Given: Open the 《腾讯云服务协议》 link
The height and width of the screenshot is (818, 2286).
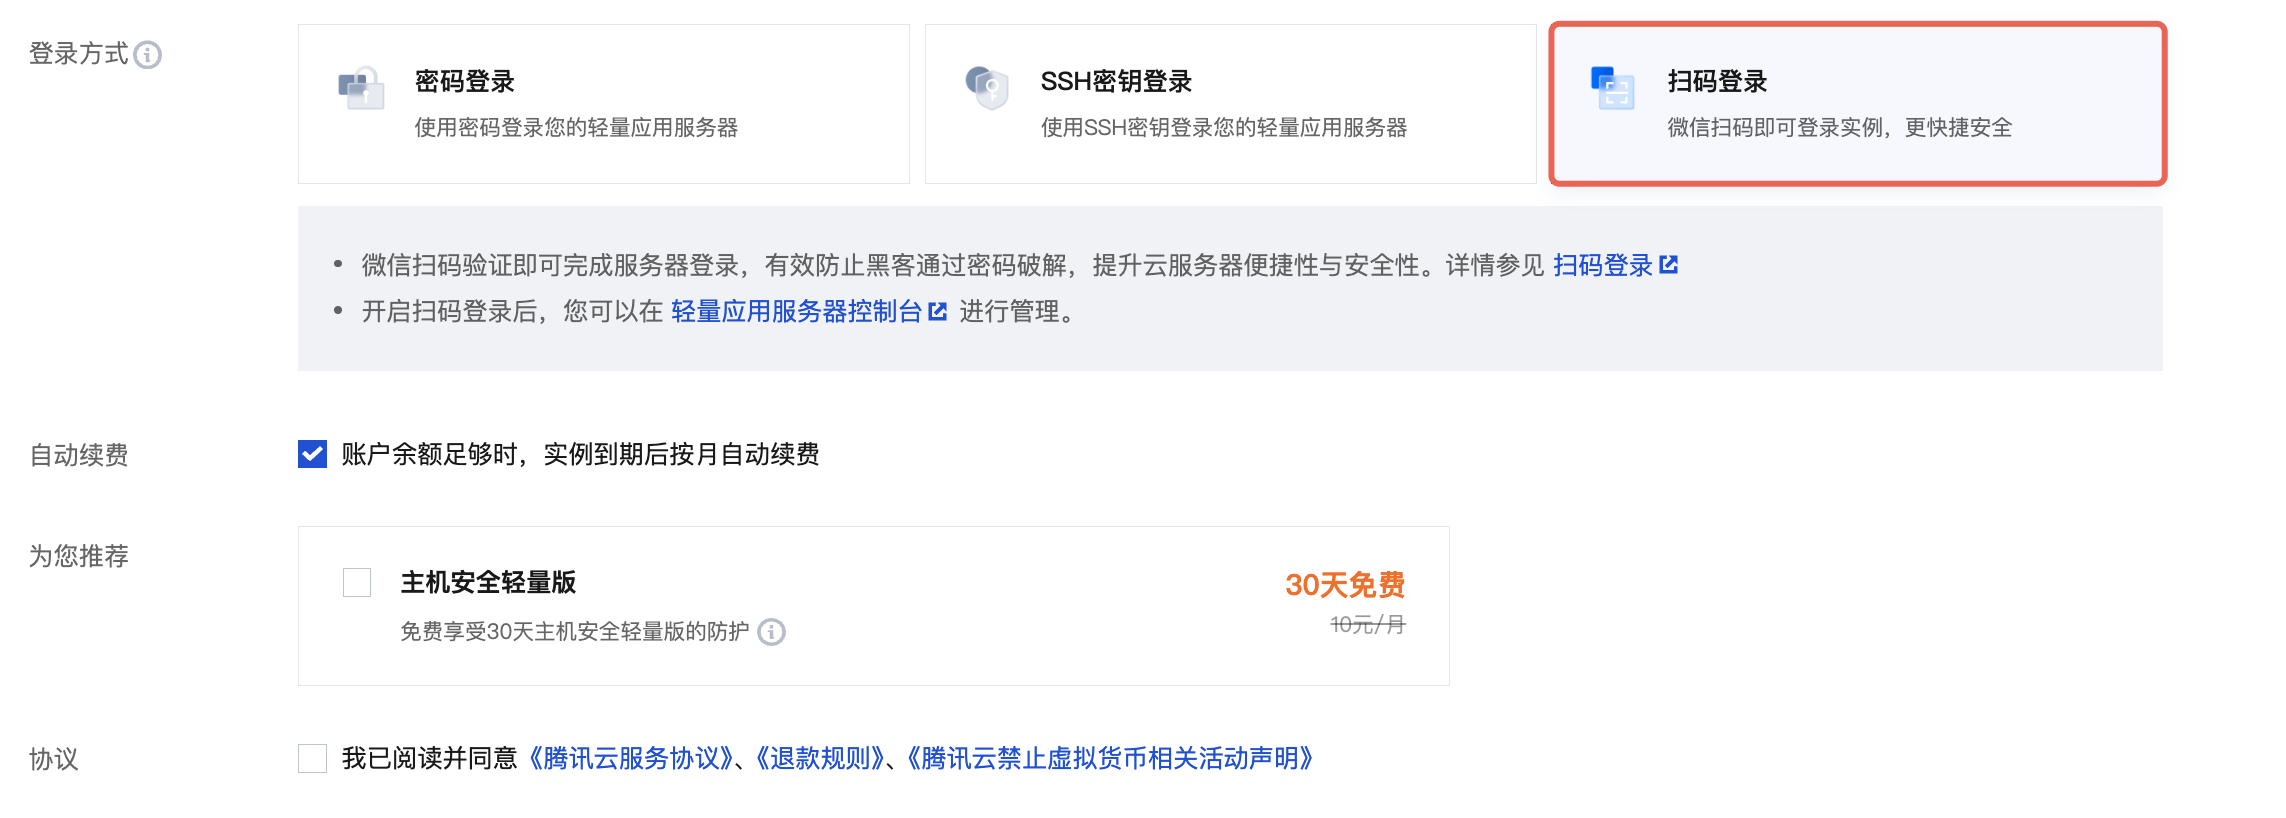Looking at the screenshot, I should pyautogui.click(x=631, y=758).
